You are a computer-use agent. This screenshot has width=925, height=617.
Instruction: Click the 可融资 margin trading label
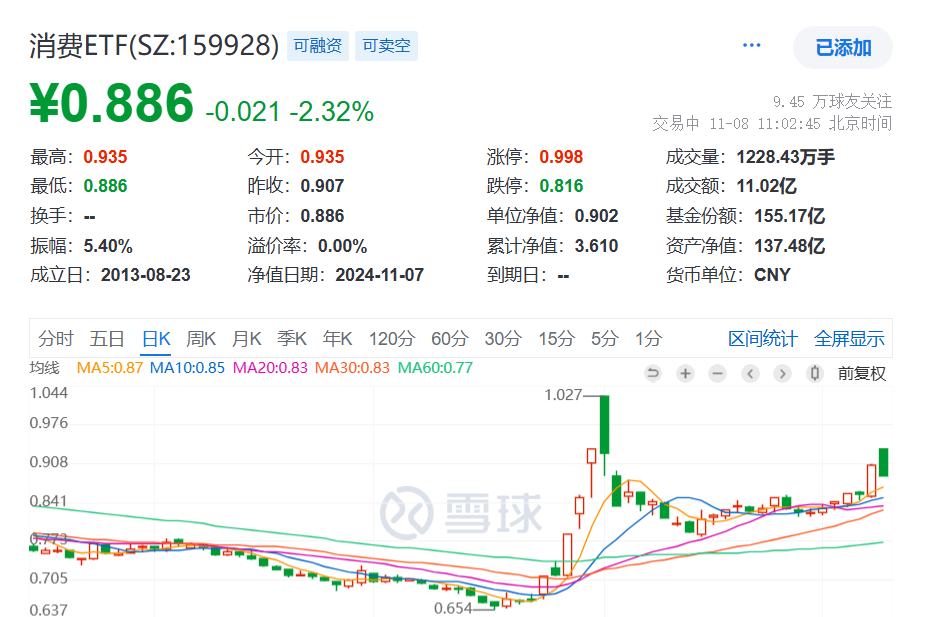(317, 45)
